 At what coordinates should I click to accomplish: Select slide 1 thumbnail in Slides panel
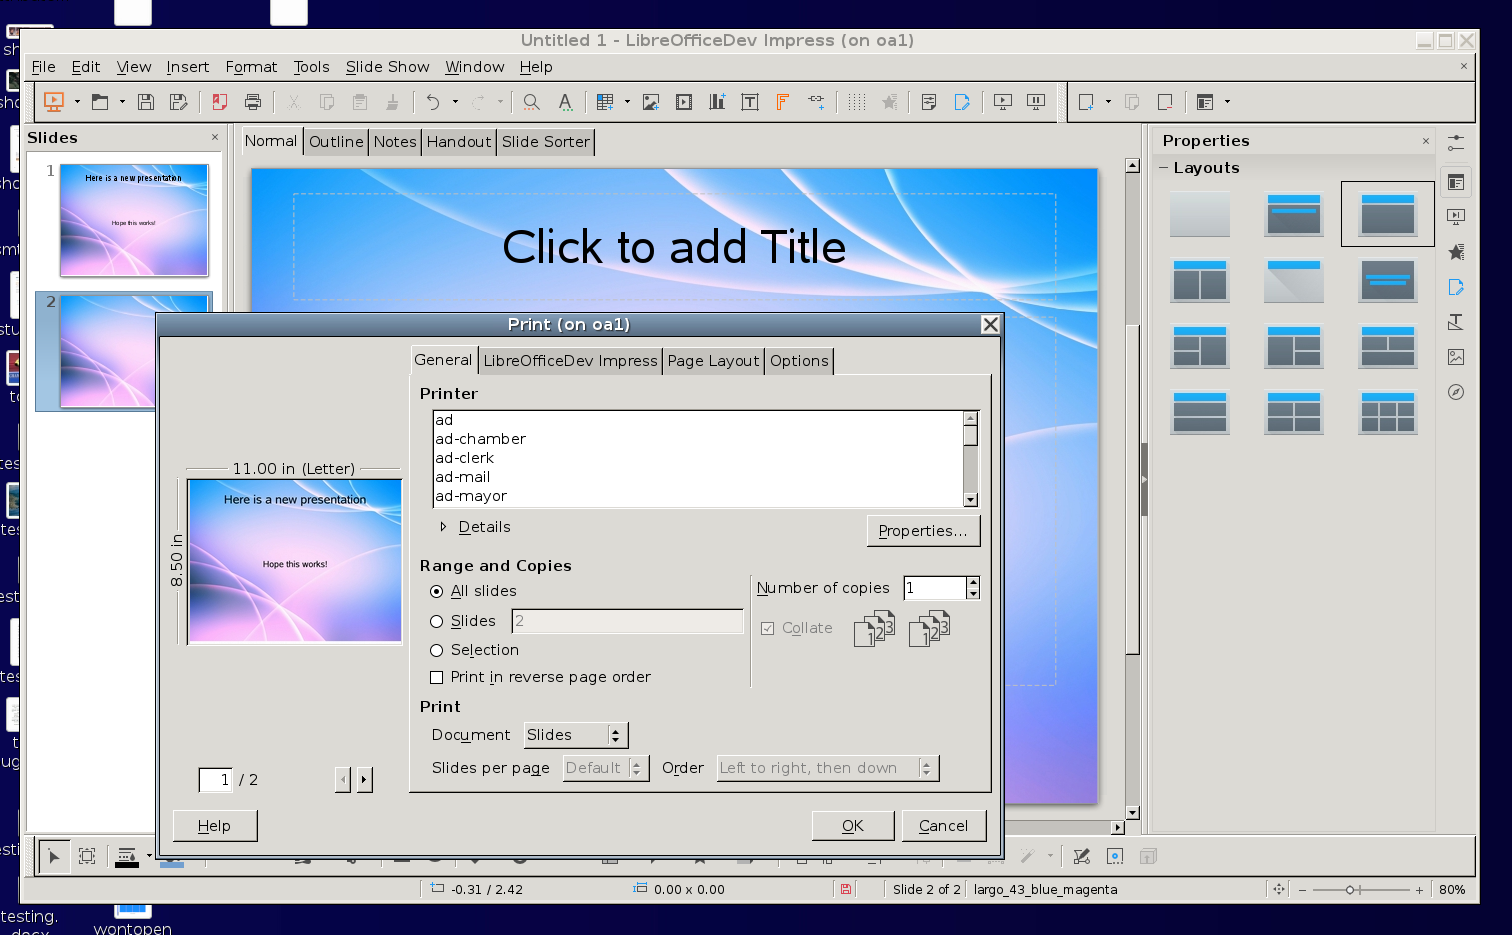(x=134, y=220)
